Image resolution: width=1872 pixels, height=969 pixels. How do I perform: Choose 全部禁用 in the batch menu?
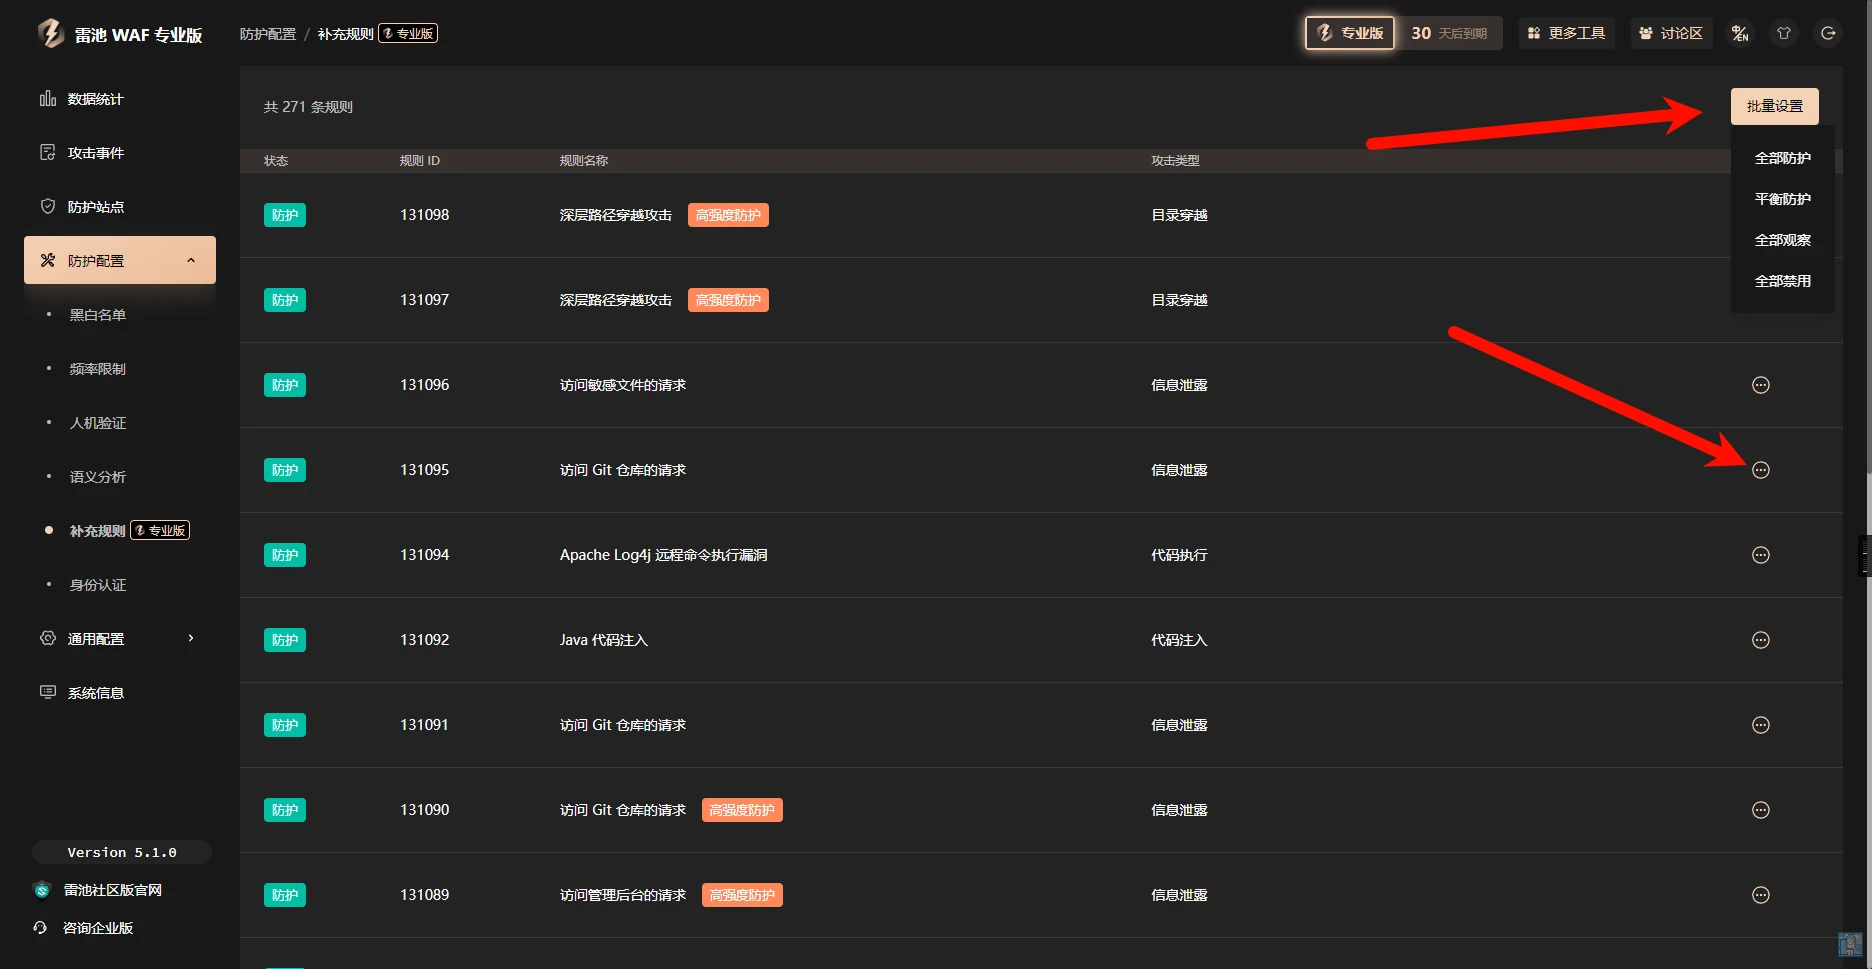tap(1782, 281)
